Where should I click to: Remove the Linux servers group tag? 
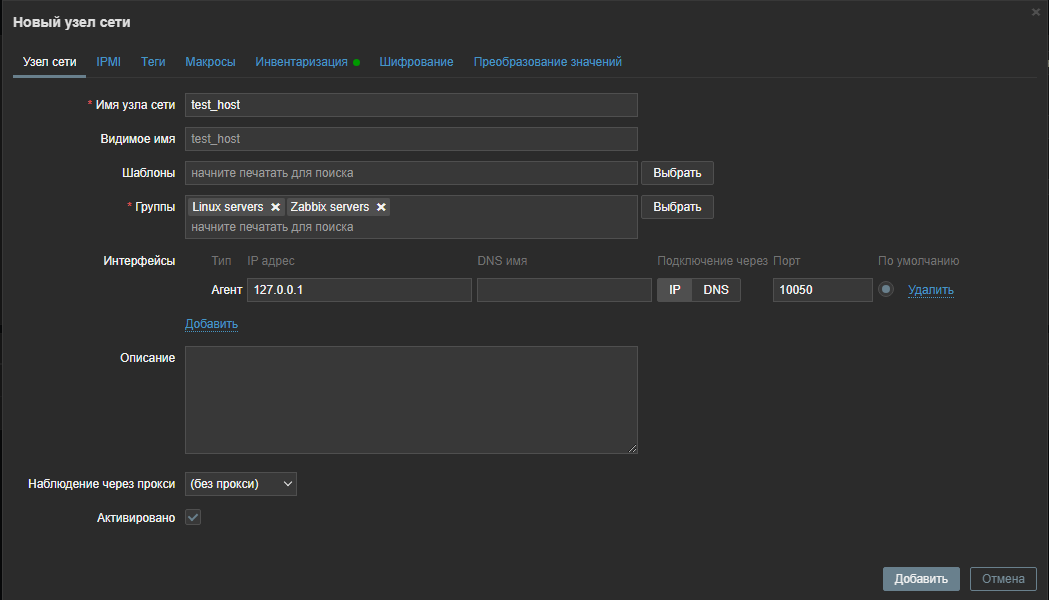point(275,207)
